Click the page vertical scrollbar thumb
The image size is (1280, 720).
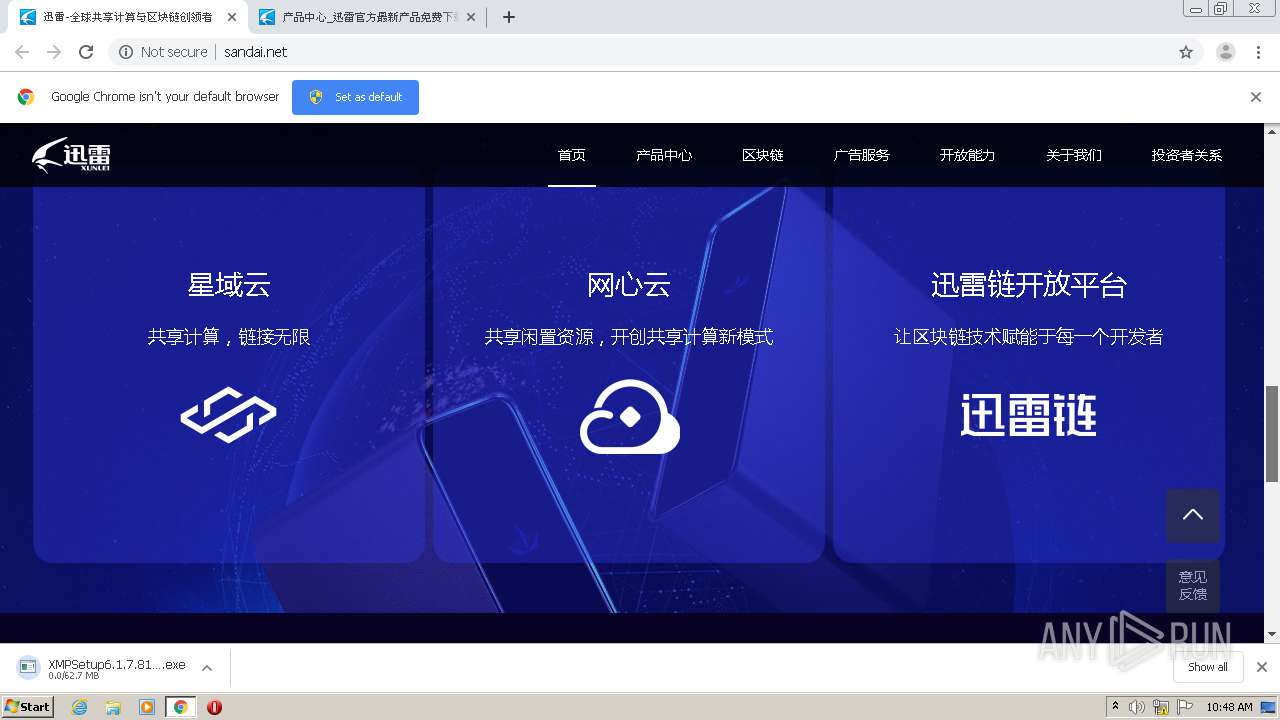point(1272,433)
